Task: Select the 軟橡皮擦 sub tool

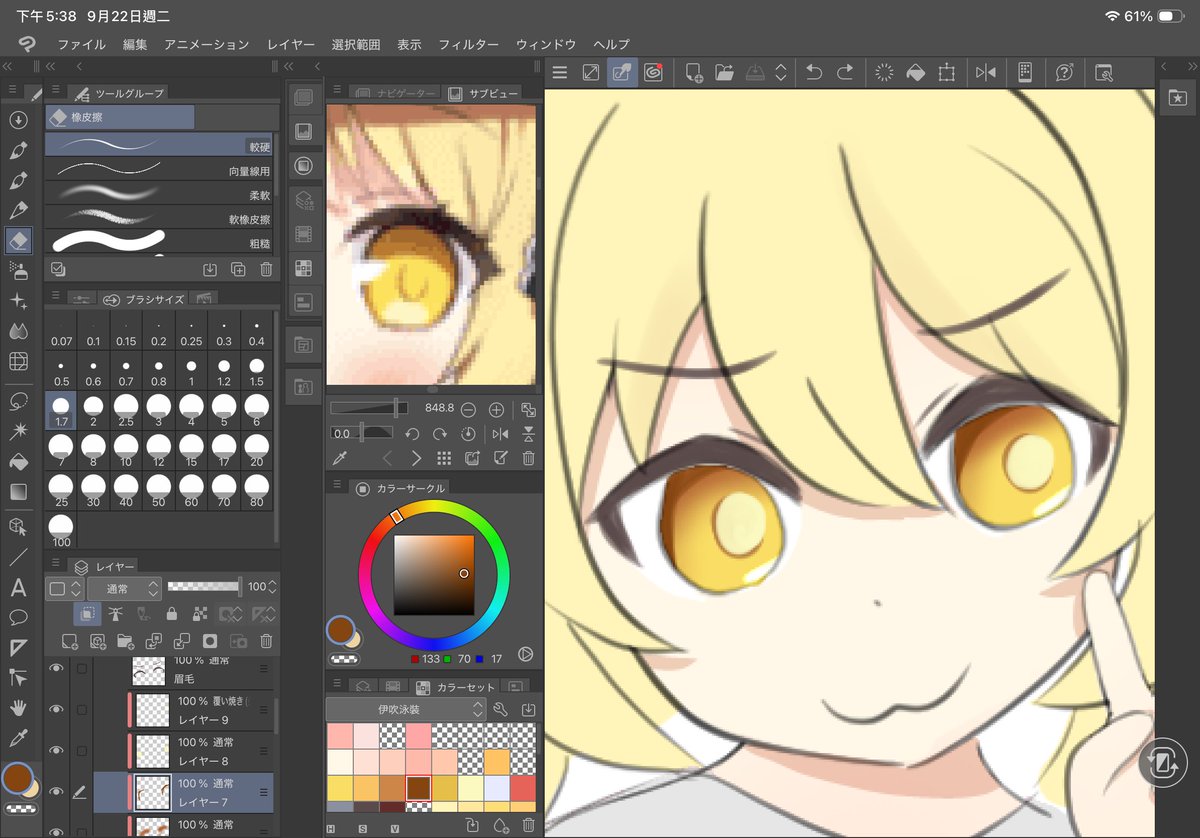Action: click(159, 217)
